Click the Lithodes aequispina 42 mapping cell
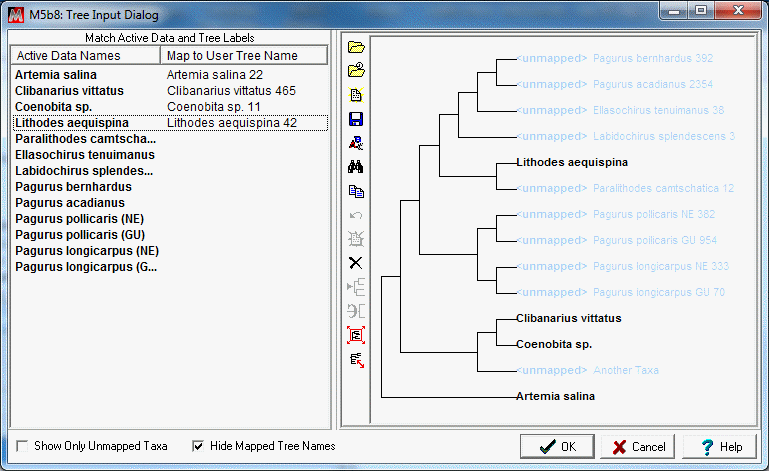This screenshot has width=769, height=471. click(x=232, y=123)
